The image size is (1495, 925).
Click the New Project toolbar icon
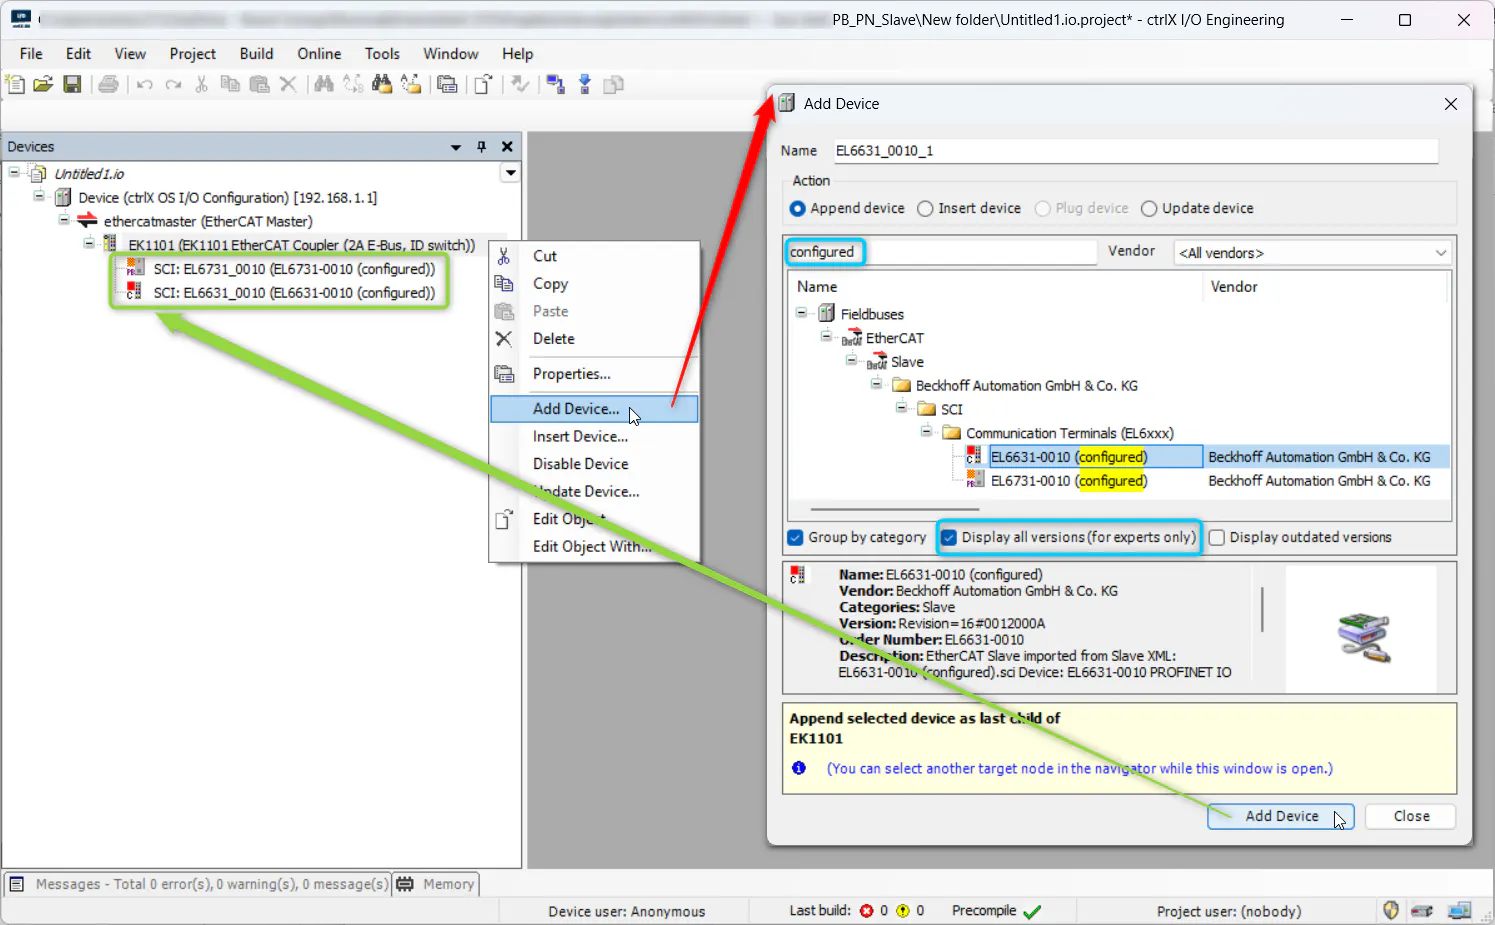coord(16,85)
